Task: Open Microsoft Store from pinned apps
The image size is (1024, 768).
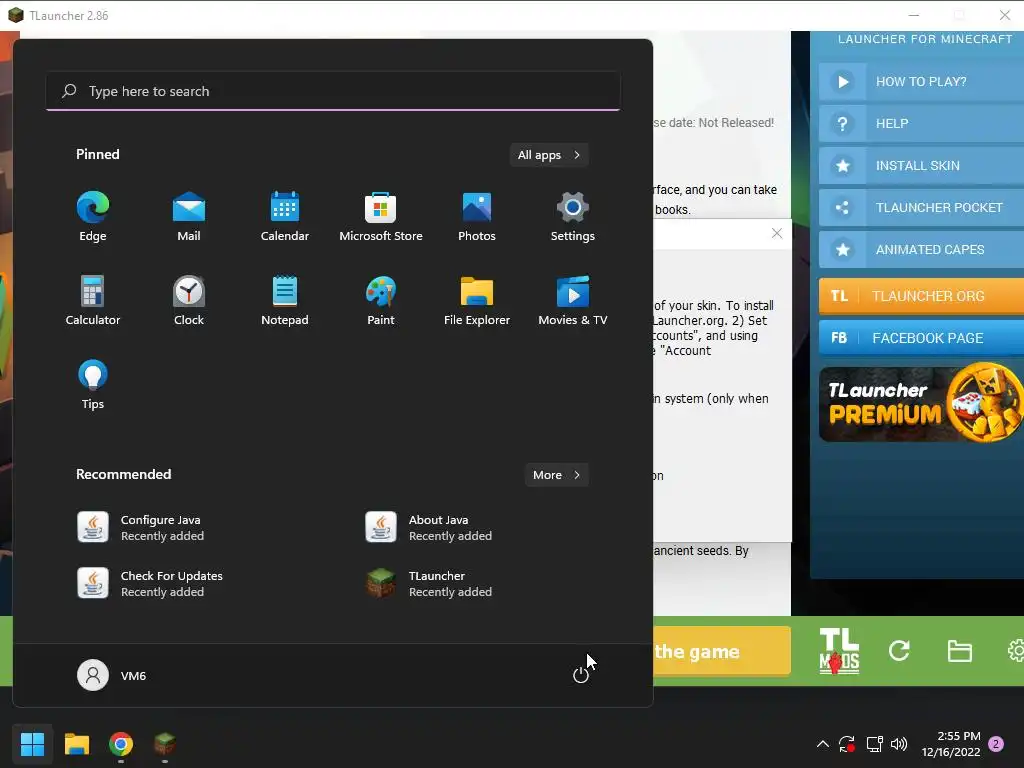Action: (x=381, y=217)
